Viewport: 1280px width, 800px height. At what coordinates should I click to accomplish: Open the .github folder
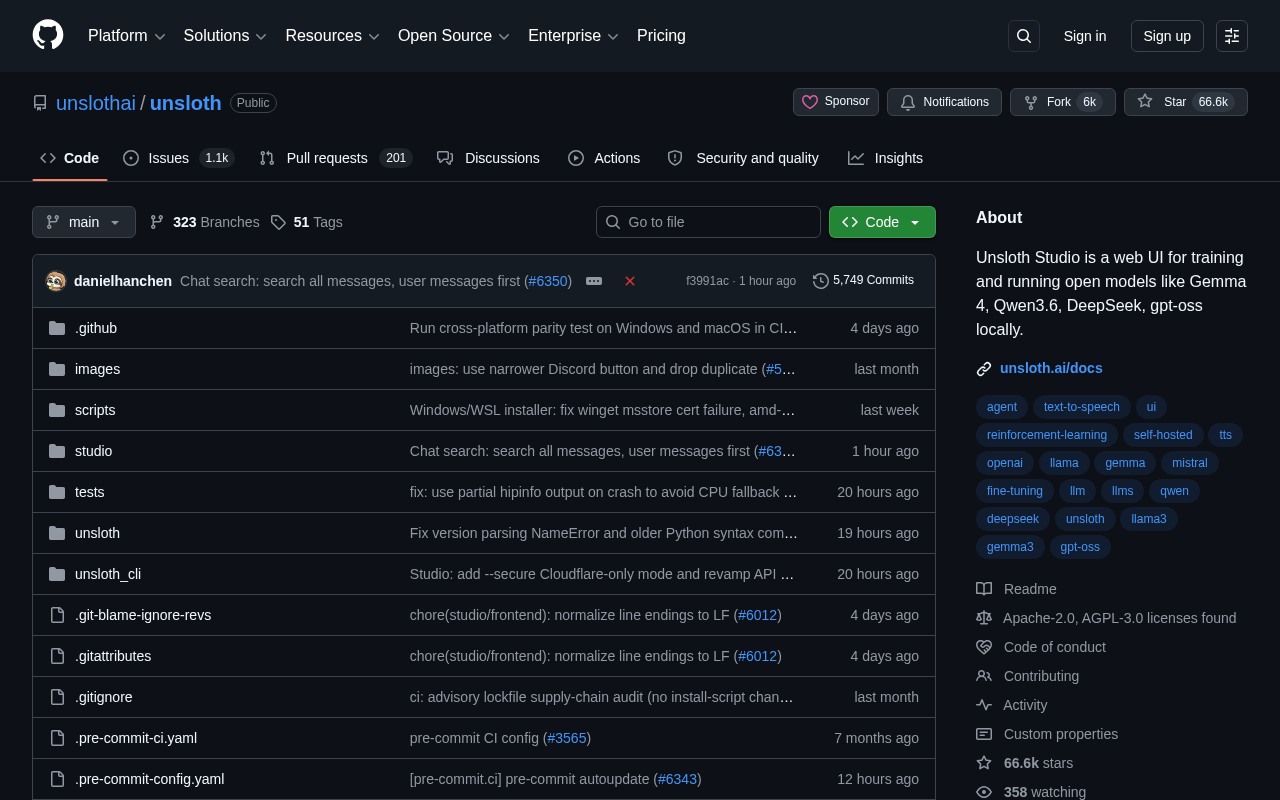pos(96,328)
